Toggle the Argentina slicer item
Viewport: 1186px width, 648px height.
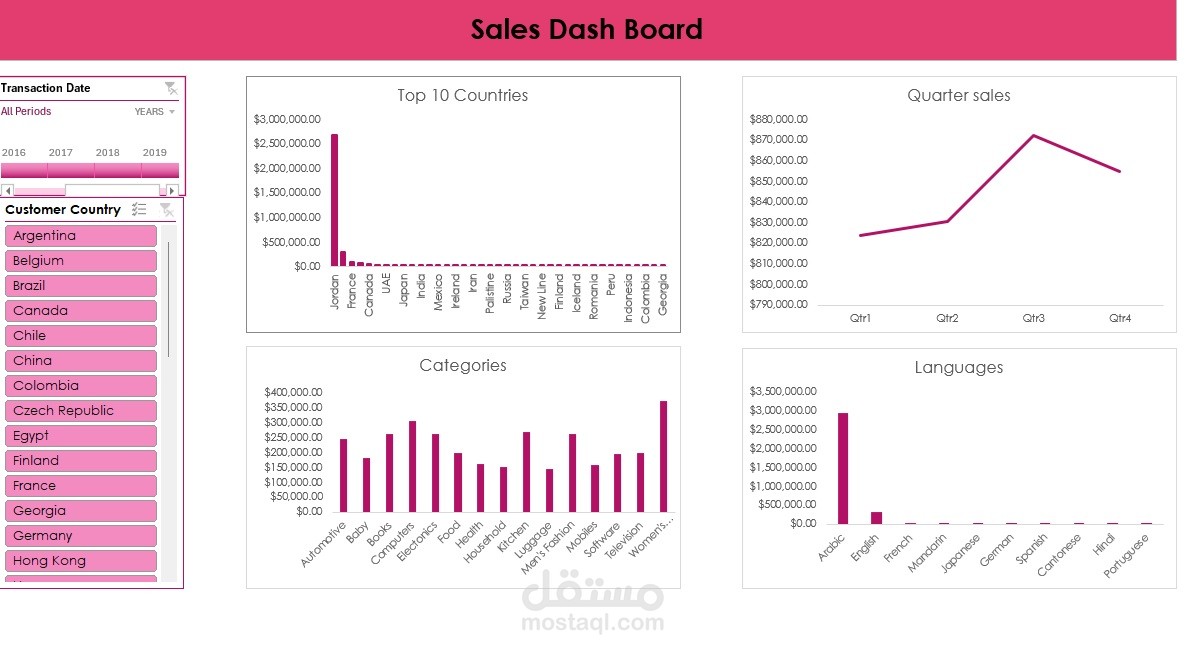81,235
